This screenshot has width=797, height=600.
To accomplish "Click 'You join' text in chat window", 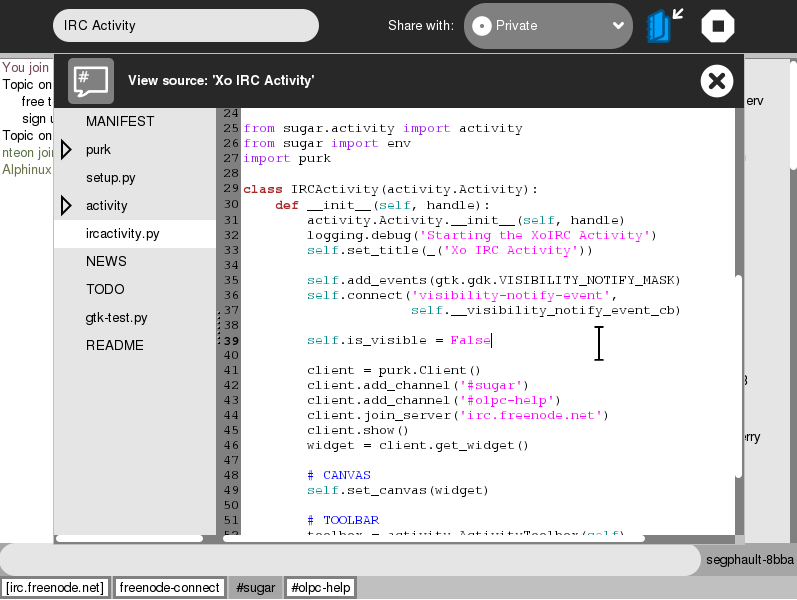I will (x=25, y=68).
